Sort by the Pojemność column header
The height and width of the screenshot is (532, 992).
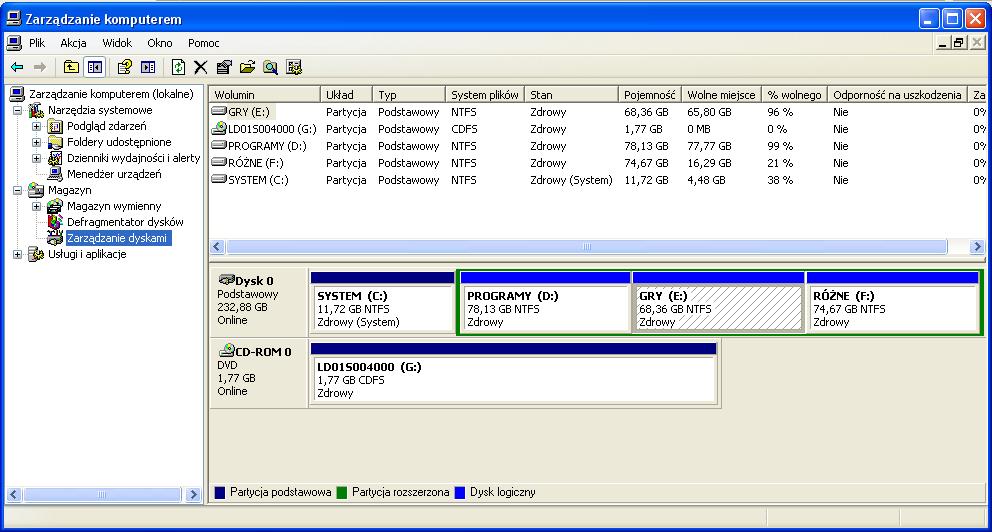coord(650,94)
